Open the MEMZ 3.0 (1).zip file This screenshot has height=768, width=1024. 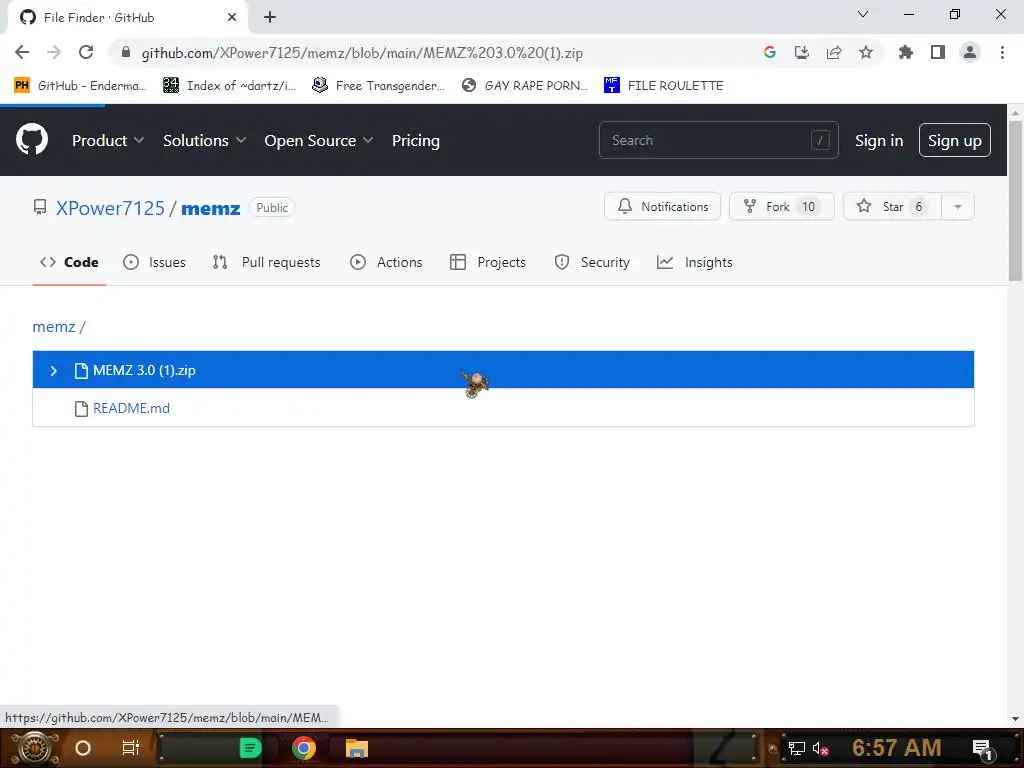tap(144, 370)
